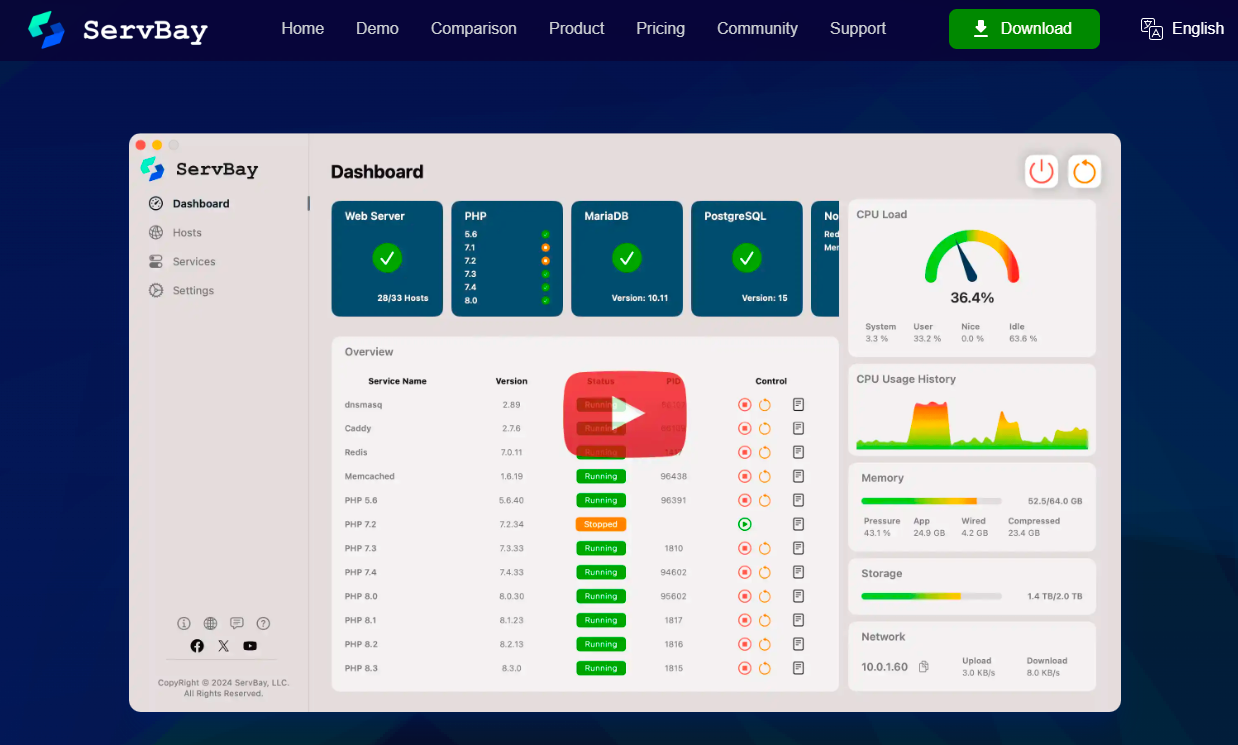Click the translate icon beside English
1238x745 pixels.
tap(1152, 28)
